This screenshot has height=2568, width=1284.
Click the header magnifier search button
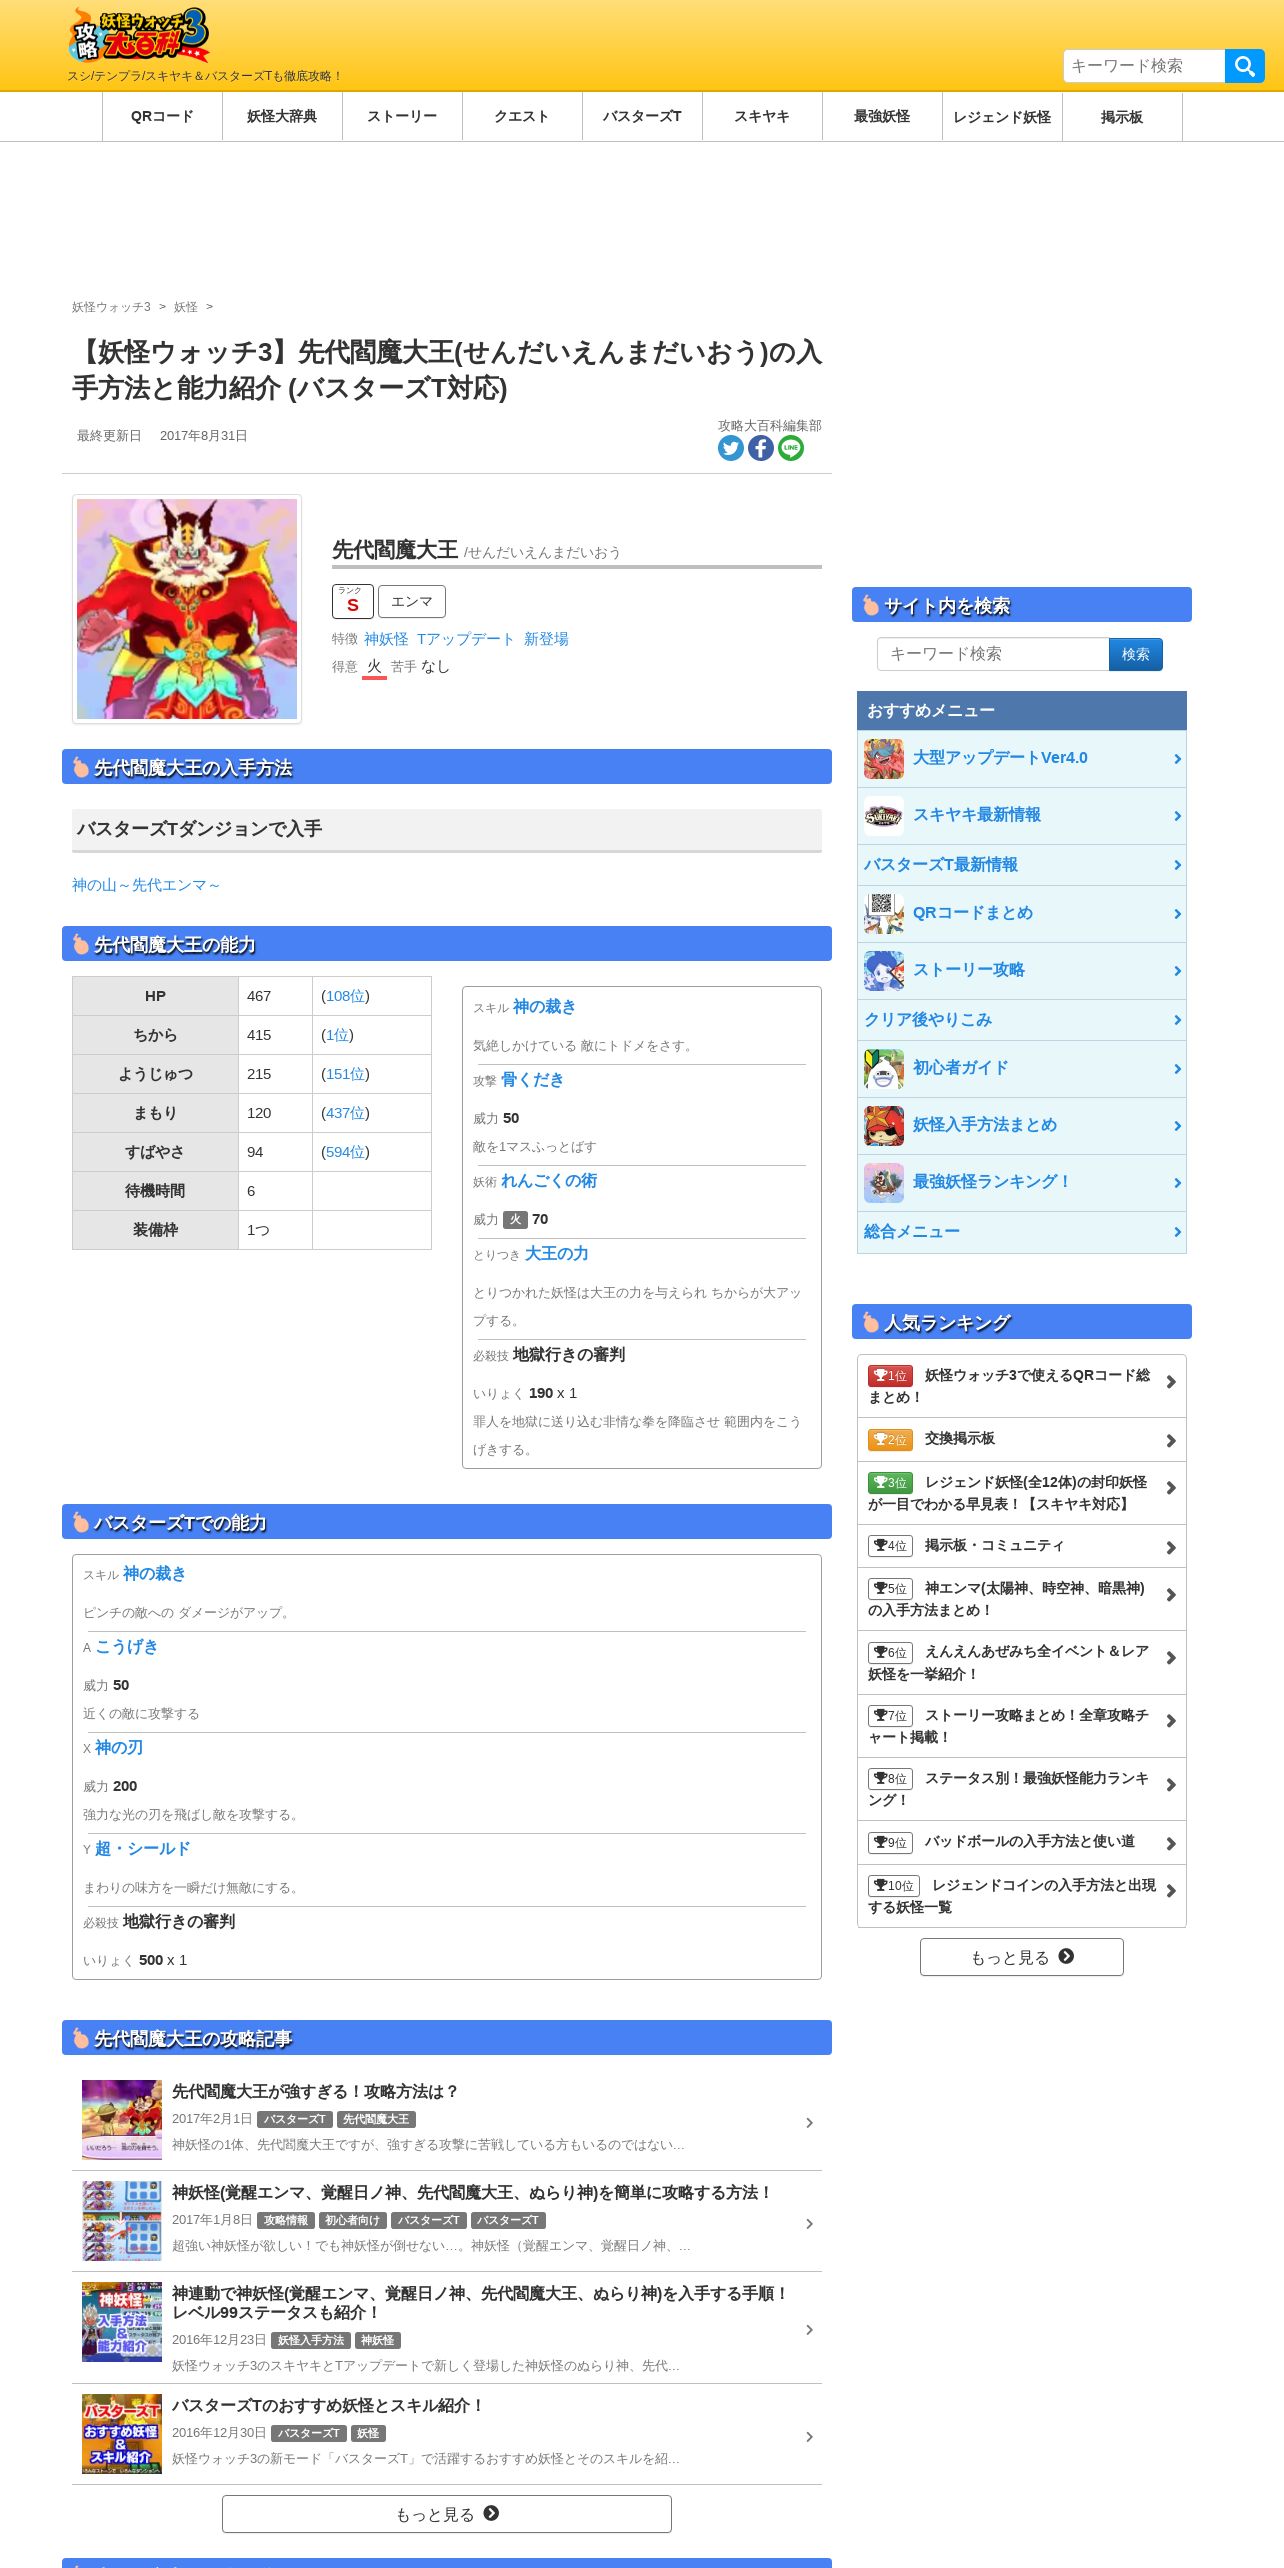click(x=1244, y=66)
